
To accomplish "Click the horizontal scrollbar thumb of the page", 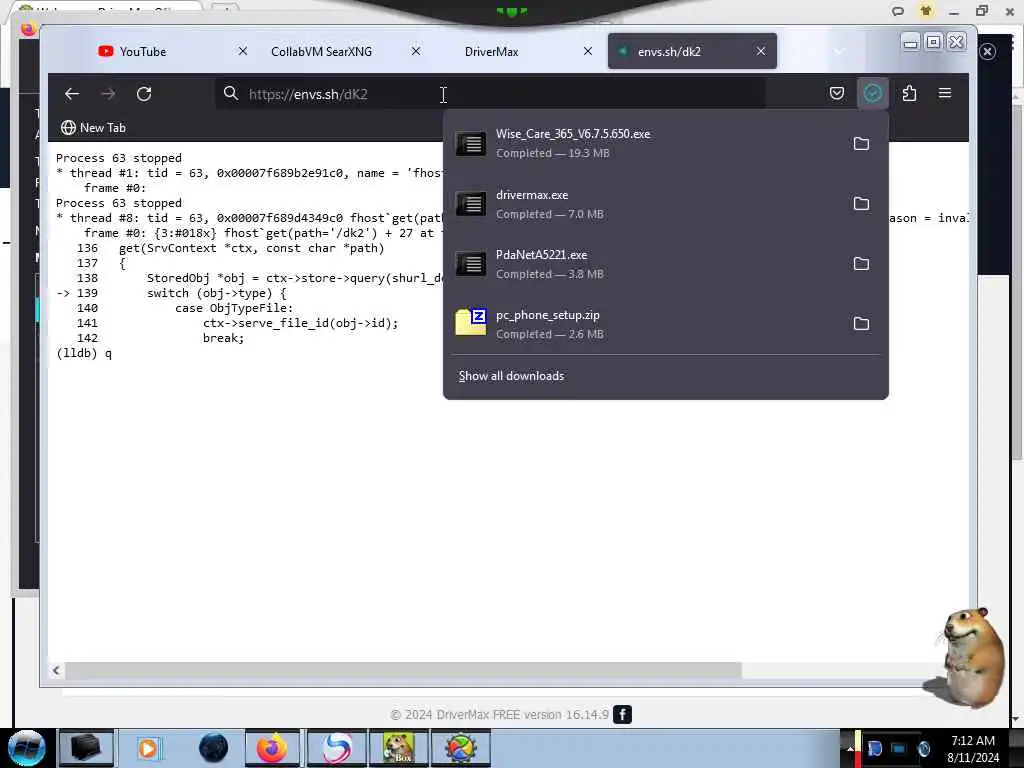I will (x=403, y=670).
